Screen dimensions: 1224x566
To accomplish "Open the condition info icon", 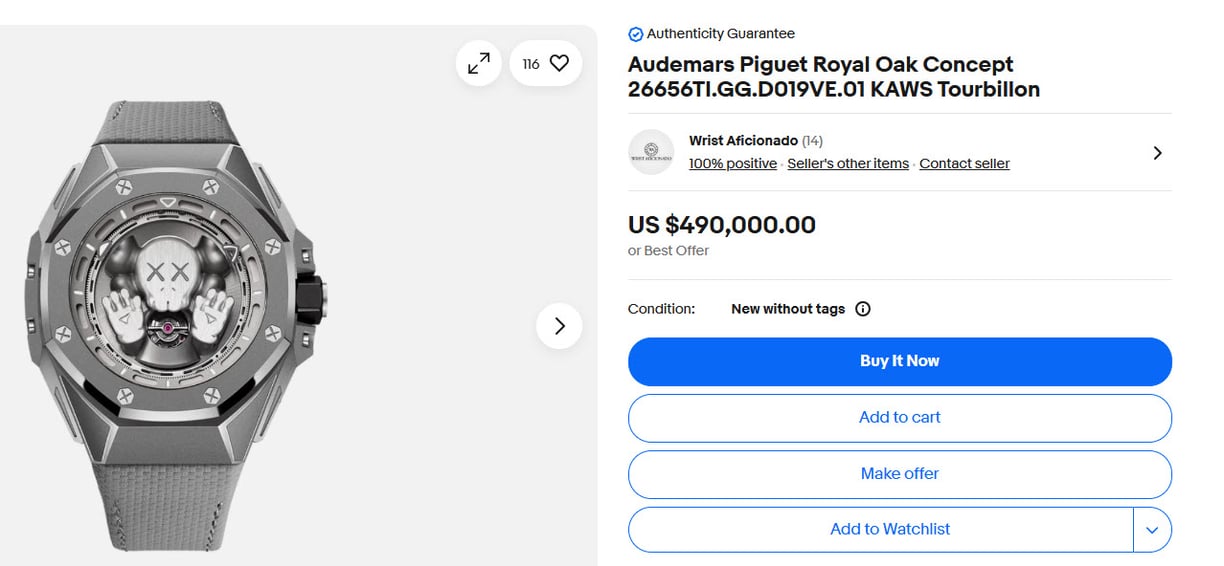I will pos(863,309).
